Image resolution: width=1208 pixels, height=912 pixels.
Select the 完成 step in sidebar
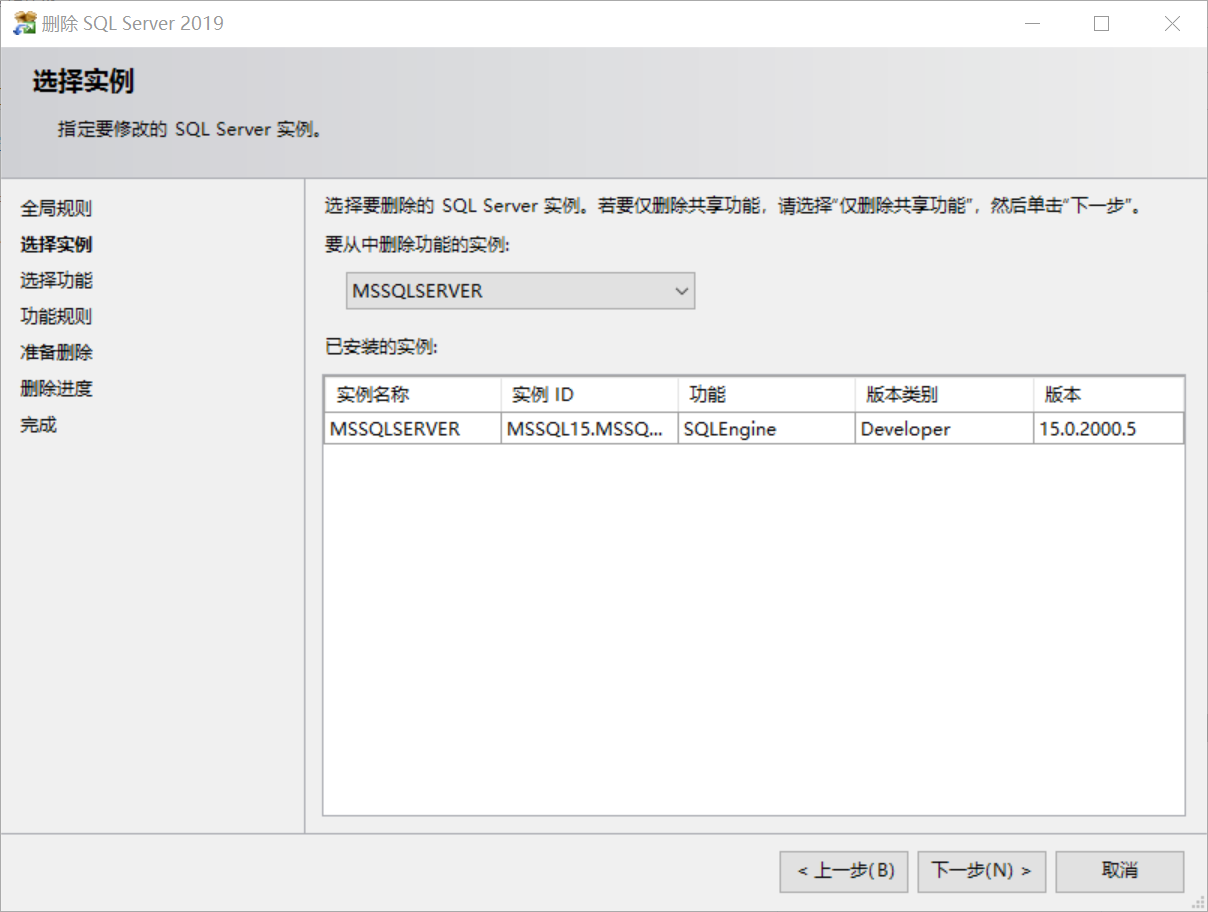click(39, 425)
